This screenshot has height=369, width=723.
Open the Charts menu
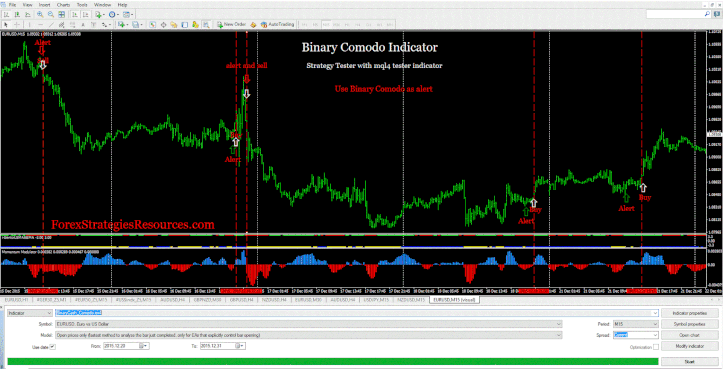64,5
